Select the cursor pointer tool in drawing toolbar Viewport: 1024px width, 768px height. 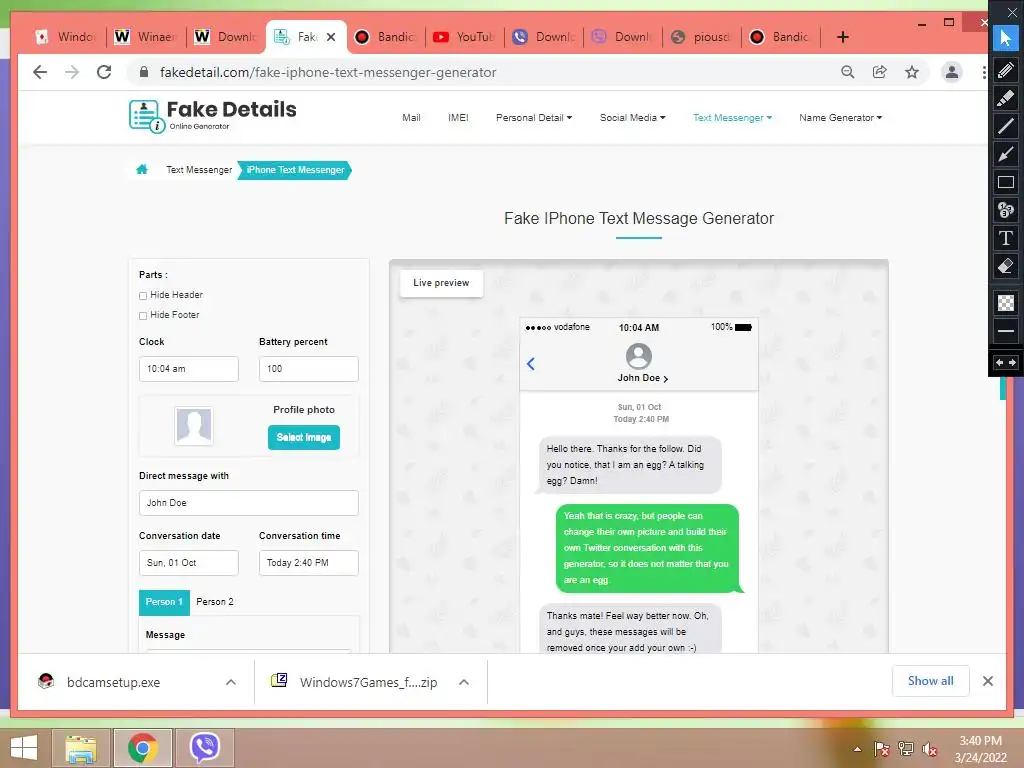1006,39
